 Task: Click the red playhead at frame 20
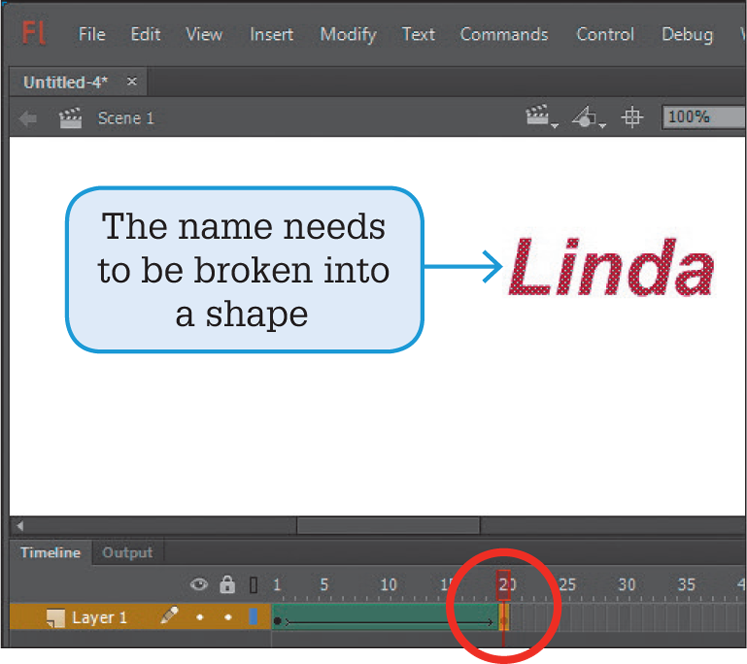pyautogui.click(x=504, y=585)
